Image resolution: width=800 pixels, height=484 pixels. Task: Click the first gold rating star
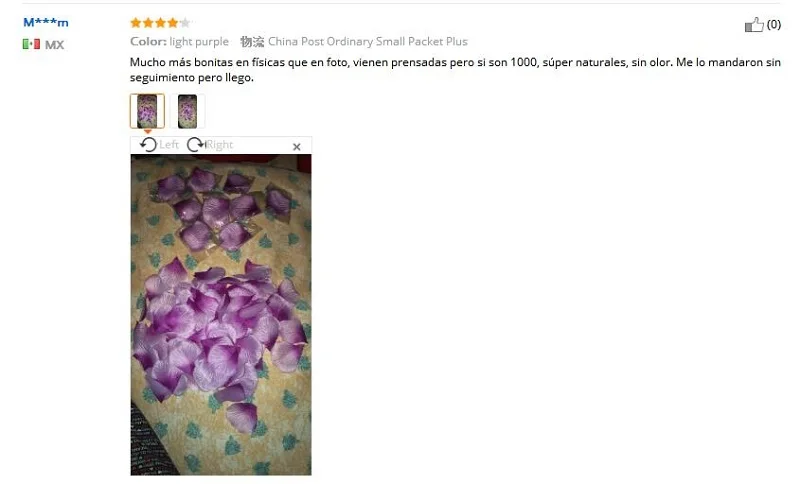(136, 22)
